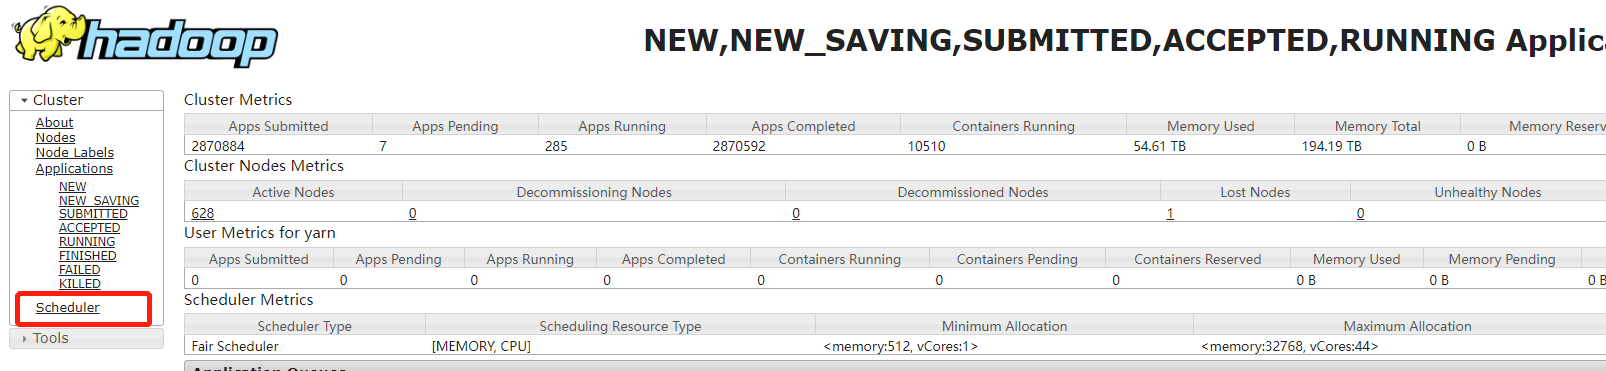
Task: Show FAILED applications
Action: tap(79, 270)
